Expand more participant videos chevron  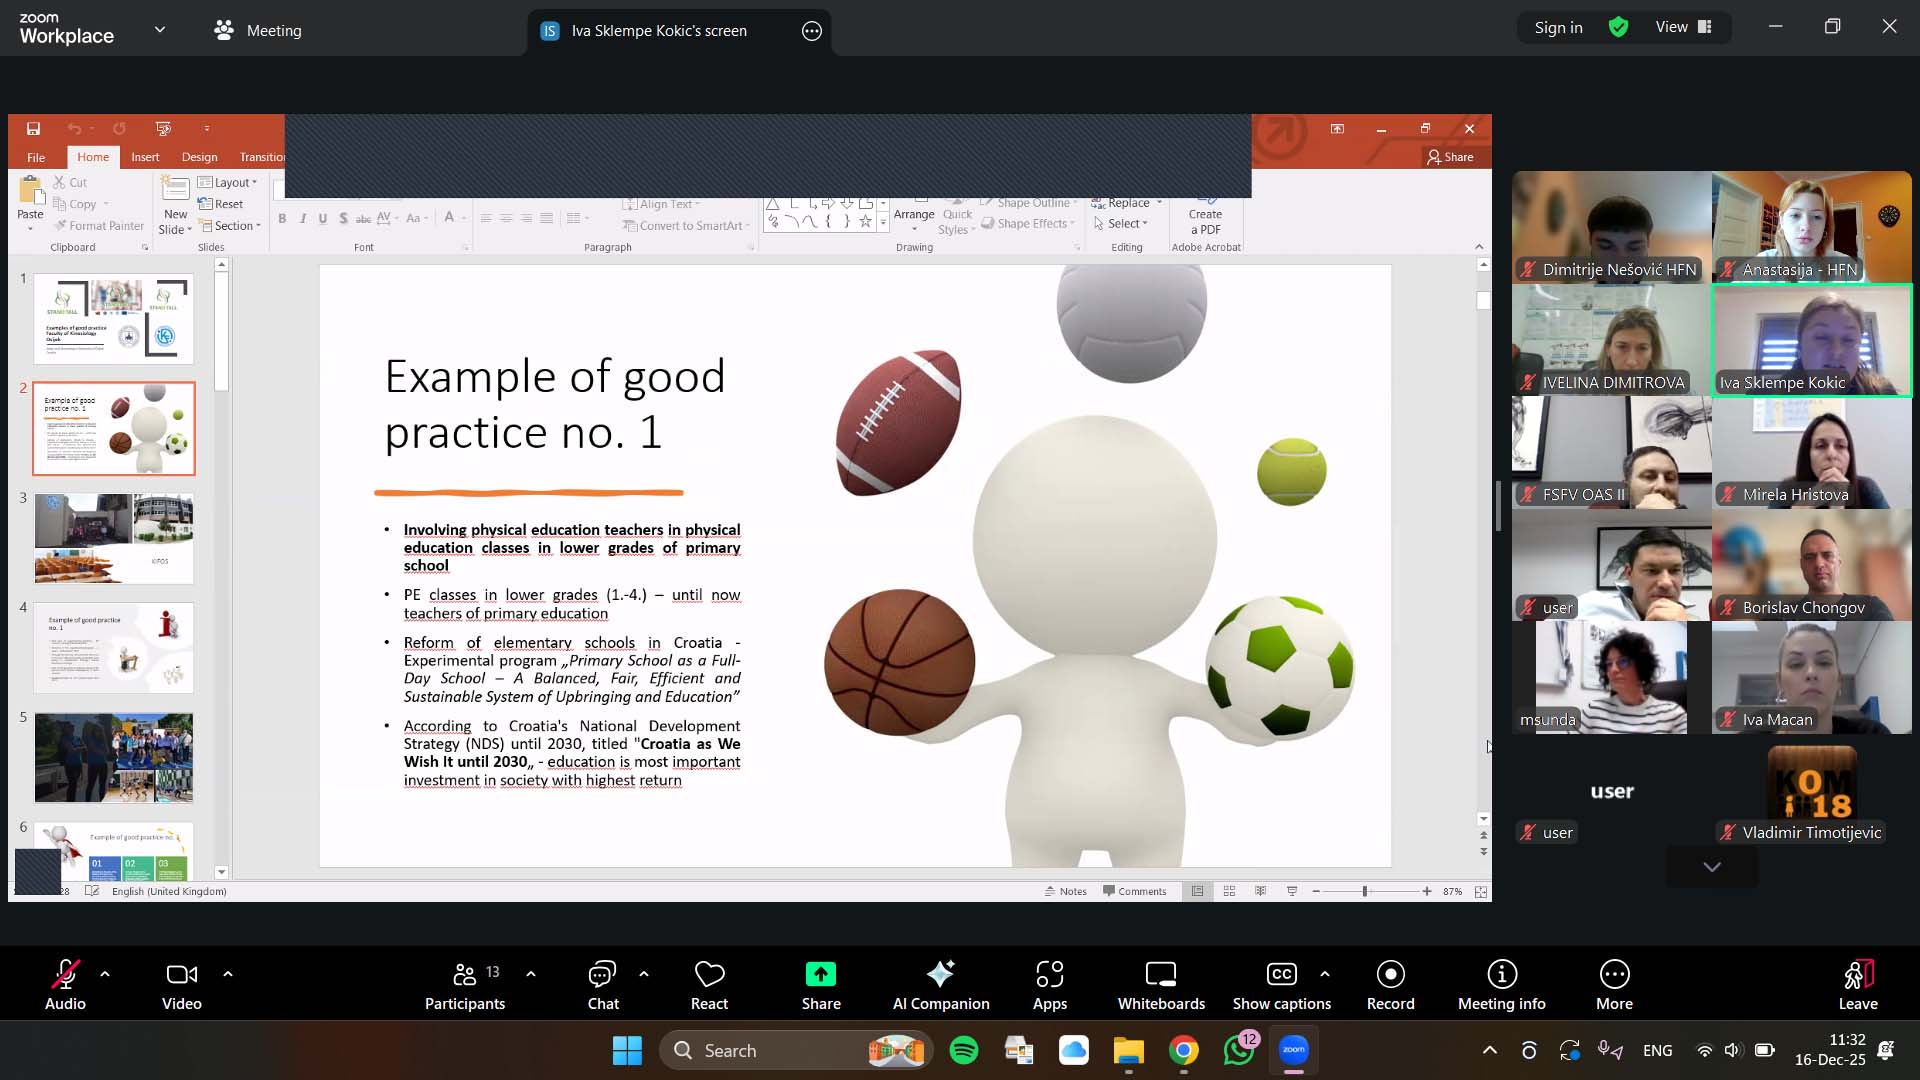1711,867
